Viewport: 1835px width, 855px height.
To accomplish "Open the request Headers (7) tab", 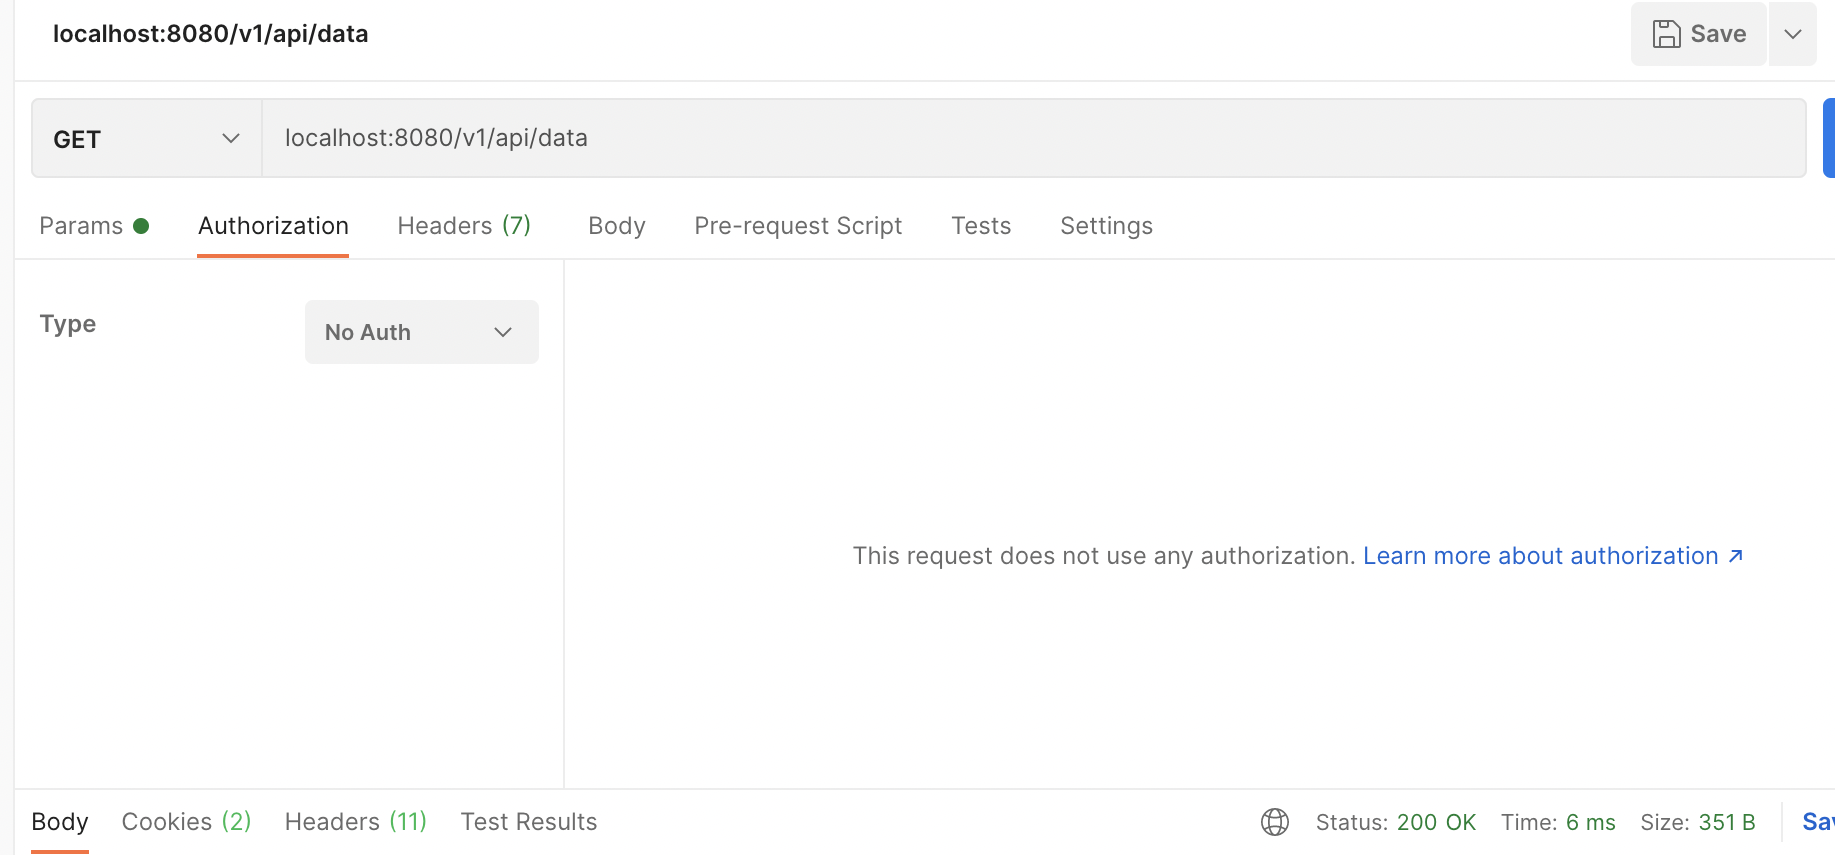I will tap(464, 226).
